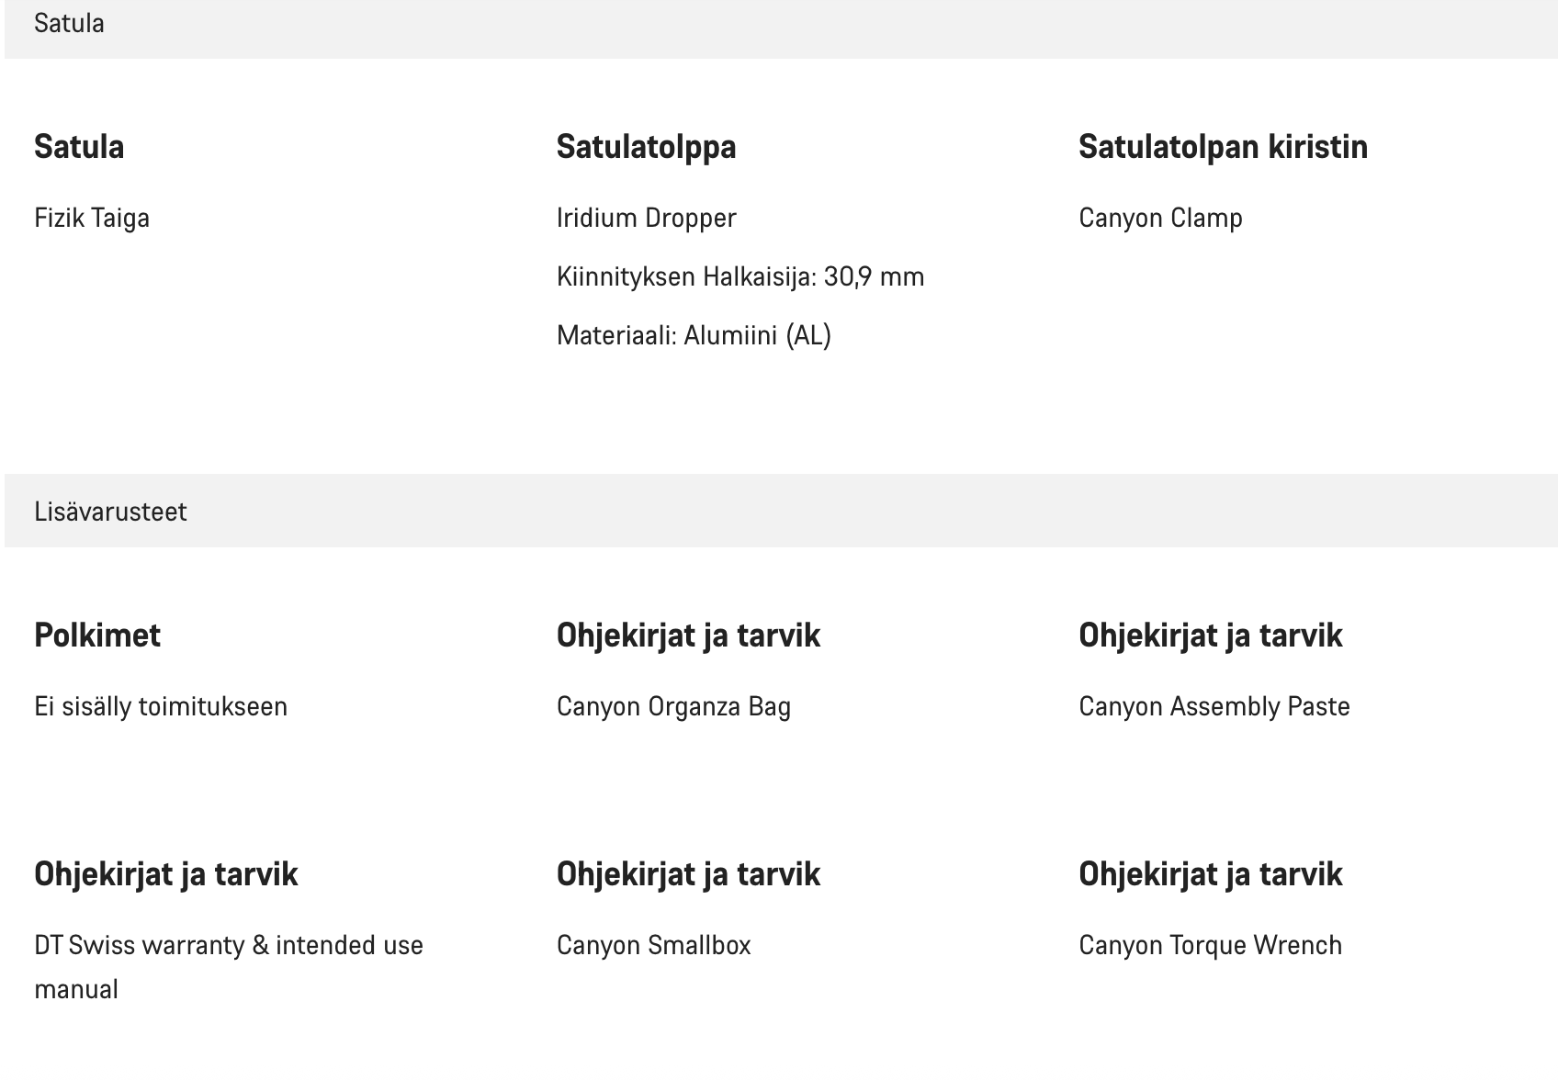The image size is (1558, 1080).
Task: Click Canyon Organza Bag item
Action: pos(673,707)
